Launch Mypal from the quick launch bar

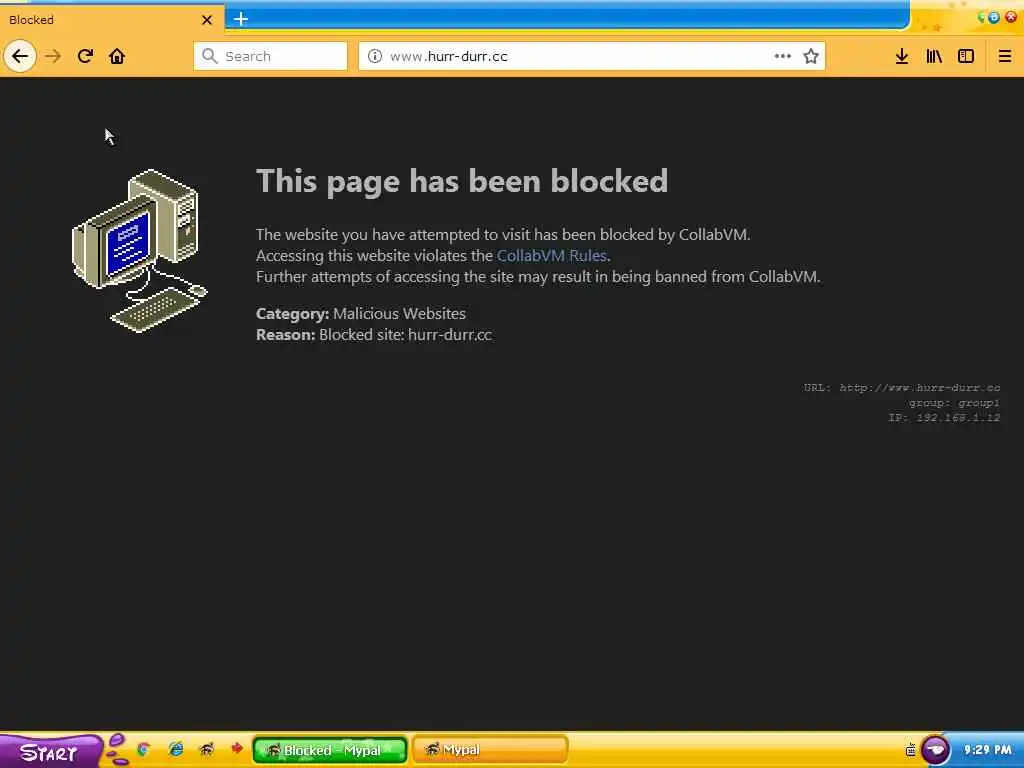207,749
